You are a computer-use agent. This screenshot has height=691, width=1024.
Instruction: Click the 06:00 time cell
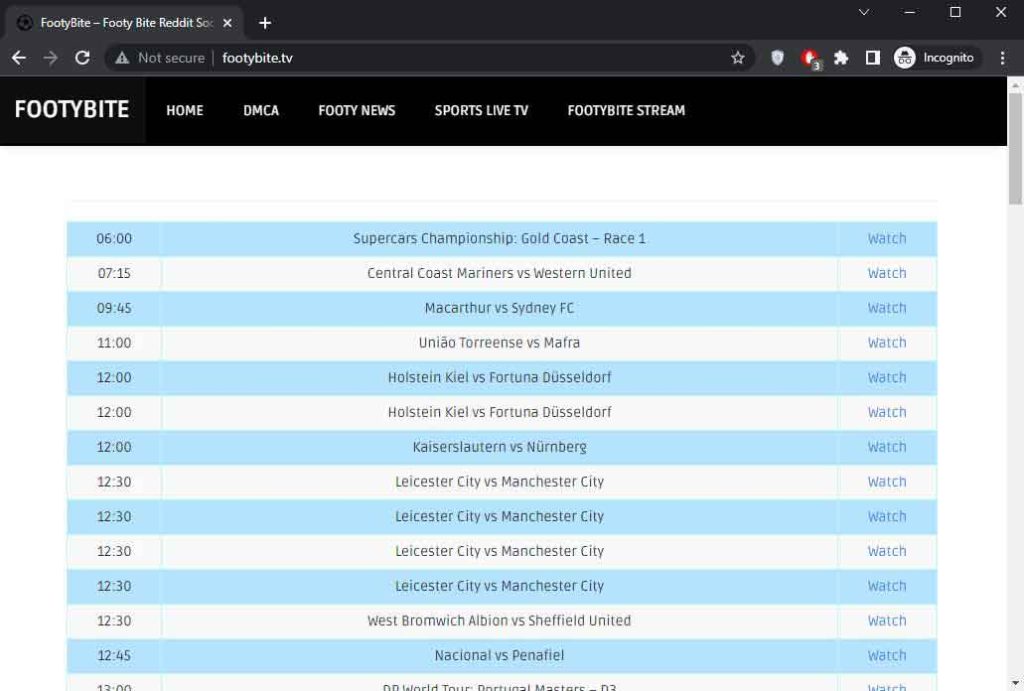click(114, 238)
